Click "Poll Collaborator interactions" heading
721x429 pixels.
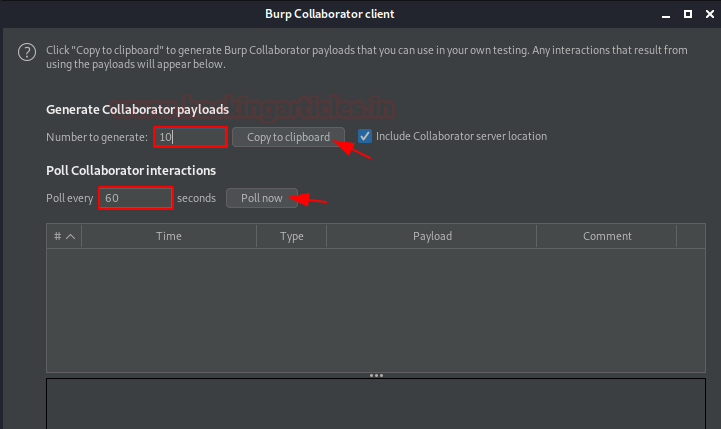click(131, 171)
